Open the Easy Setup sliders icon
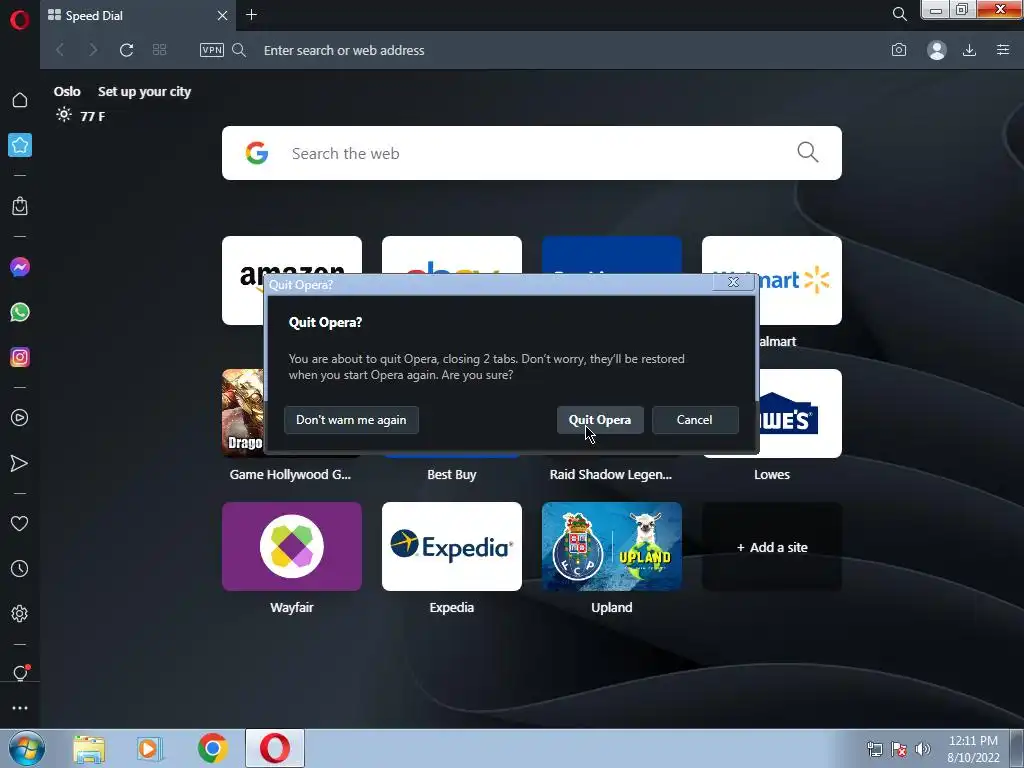This screenshot has height=768, width=1024. (1003, 50)
